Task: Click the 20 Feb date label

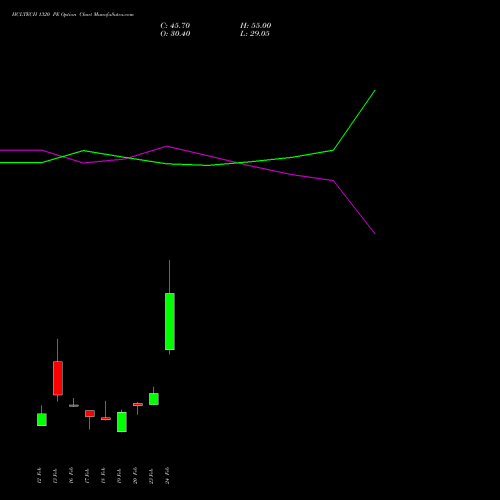Action: (x=135, y=475)
